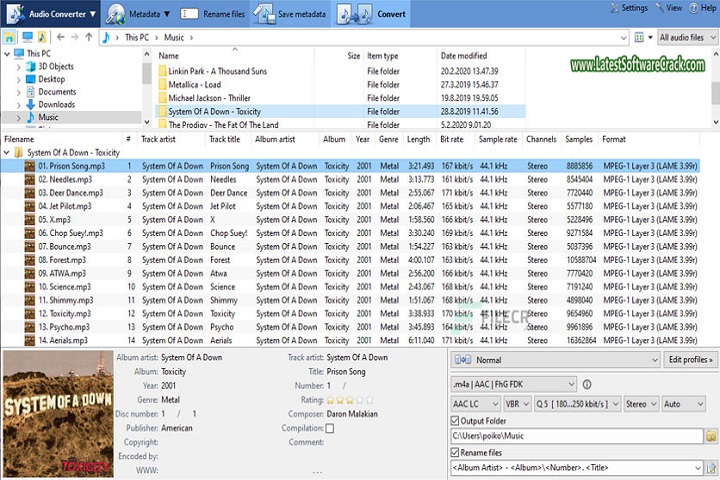Select the 09. ATWA.mp3 row

coord(350,273)
